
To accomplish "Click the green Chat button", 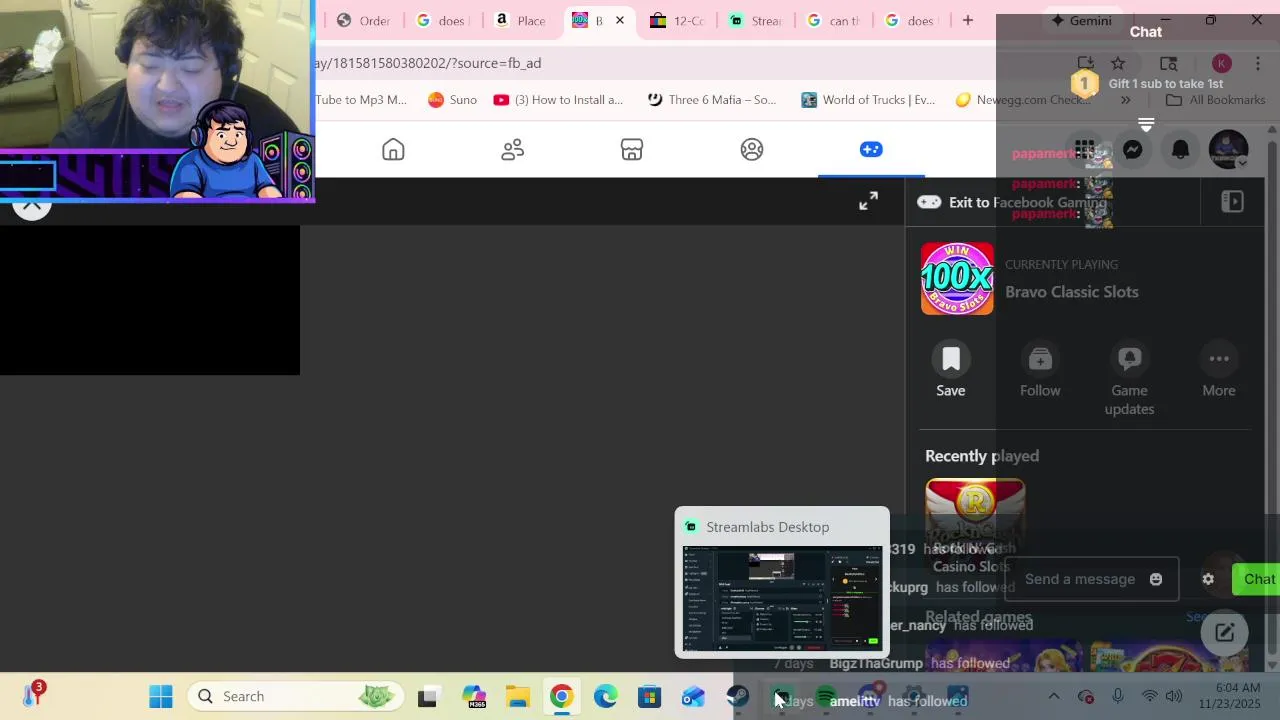I will [x=1258, y=579].
